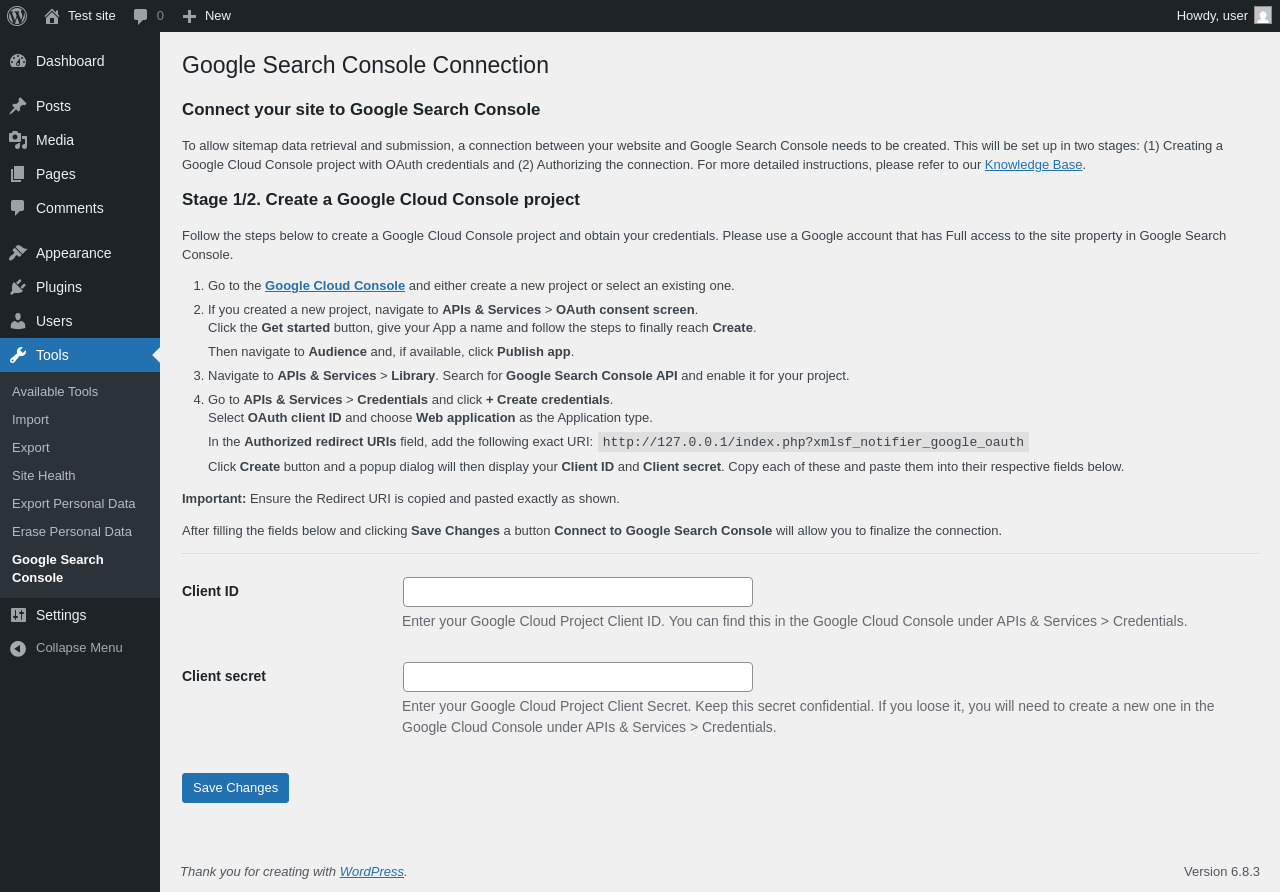The width and height of the screenshot is (1280, 892).
Task: Click the Users person icon
Action: pyautogui.click(x=18, y=321)
